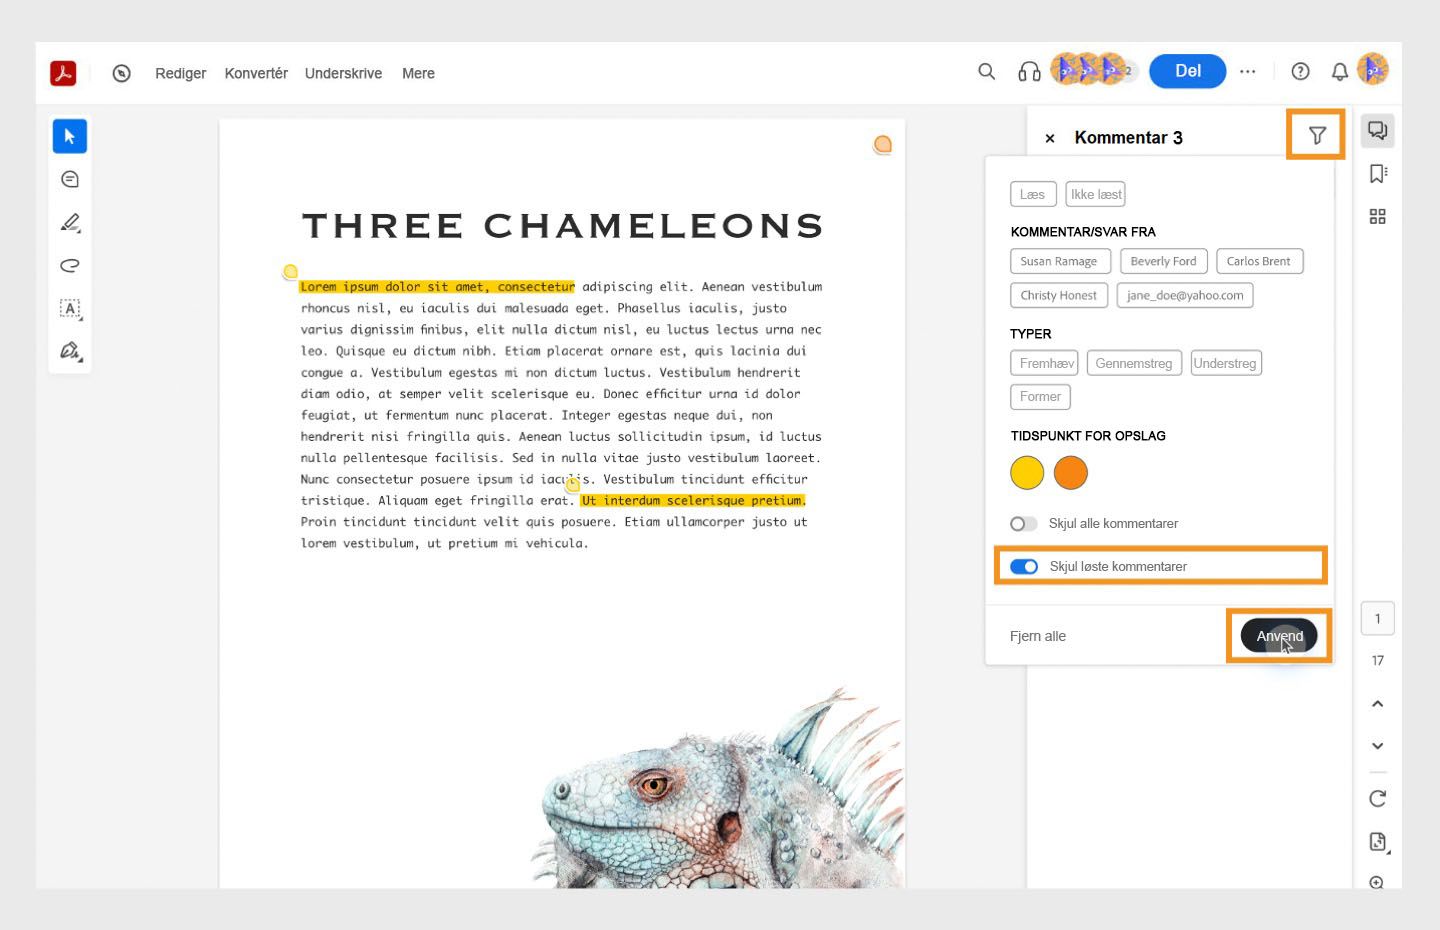Choose the add comment tool
1440x930 pixels.
(x=70, y=179)
